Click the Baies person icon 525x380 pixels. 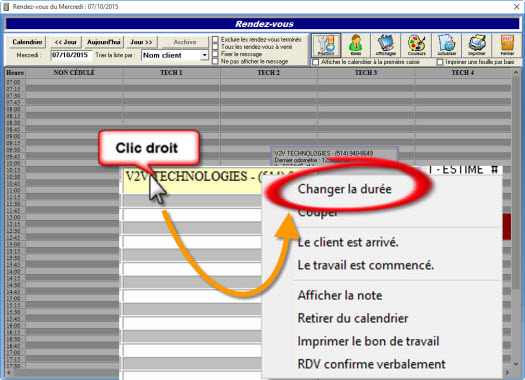[x=356, y=45]
